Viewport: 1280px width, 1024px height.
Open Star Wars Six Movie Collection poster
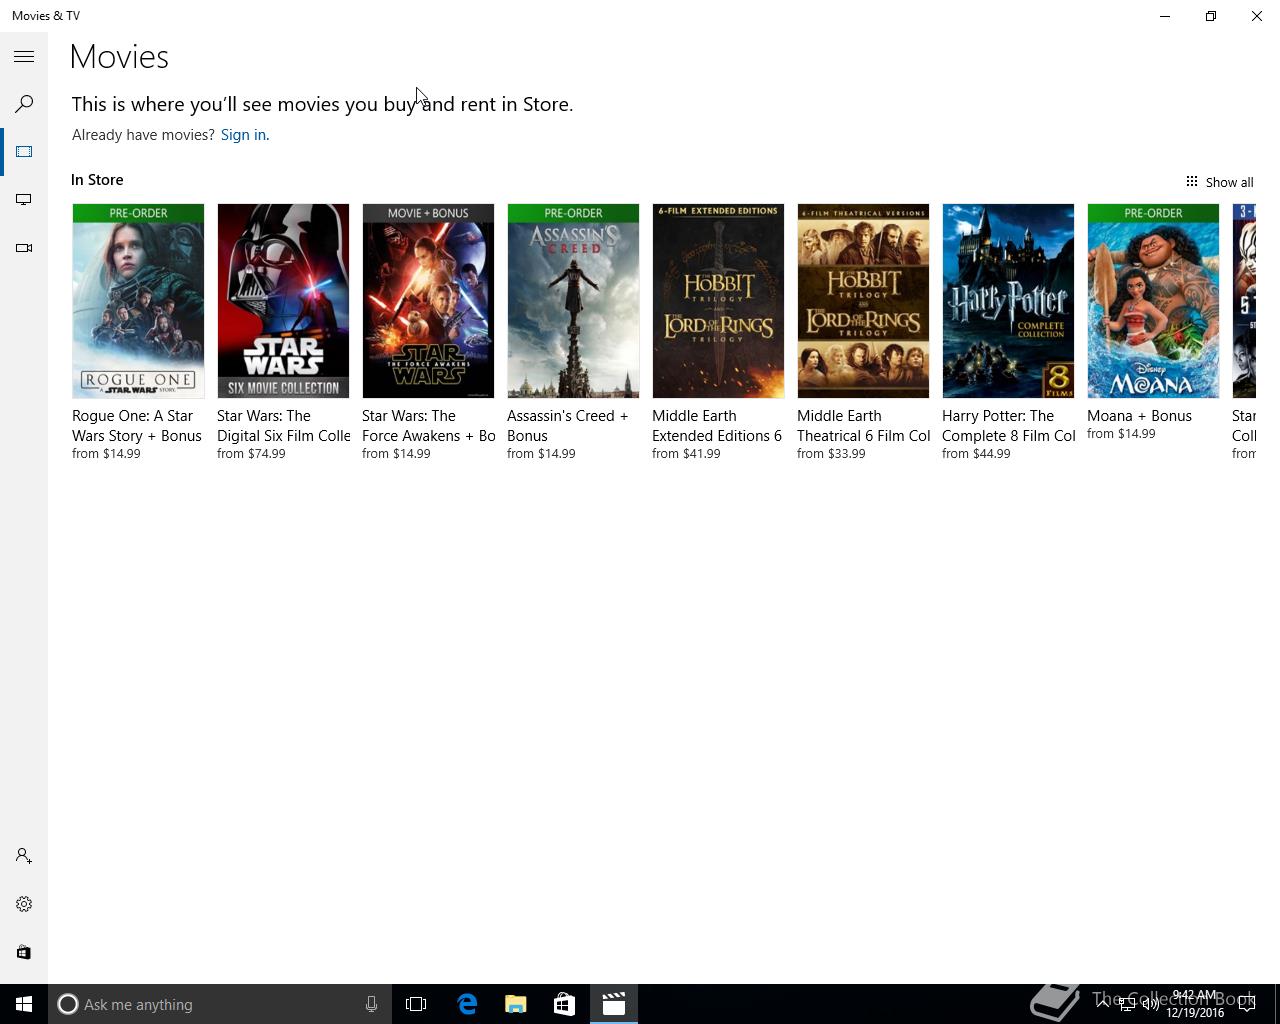pos(283,301)
